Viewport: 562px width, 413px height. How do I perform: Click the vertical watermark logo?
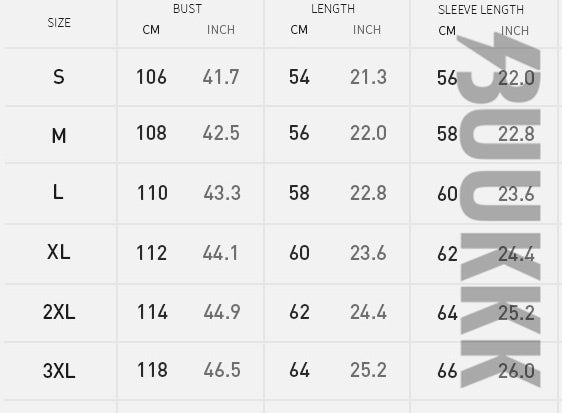(x=498, y=210)
